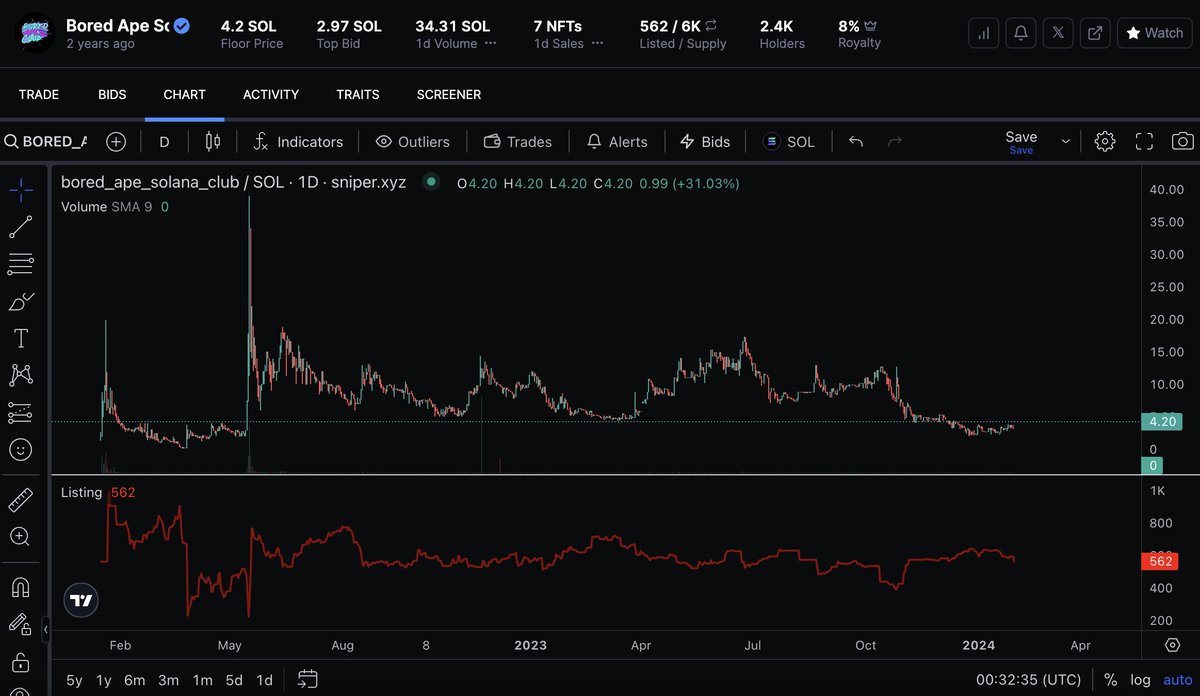
Task: Activate the zoom in tool
Action: 20,537
